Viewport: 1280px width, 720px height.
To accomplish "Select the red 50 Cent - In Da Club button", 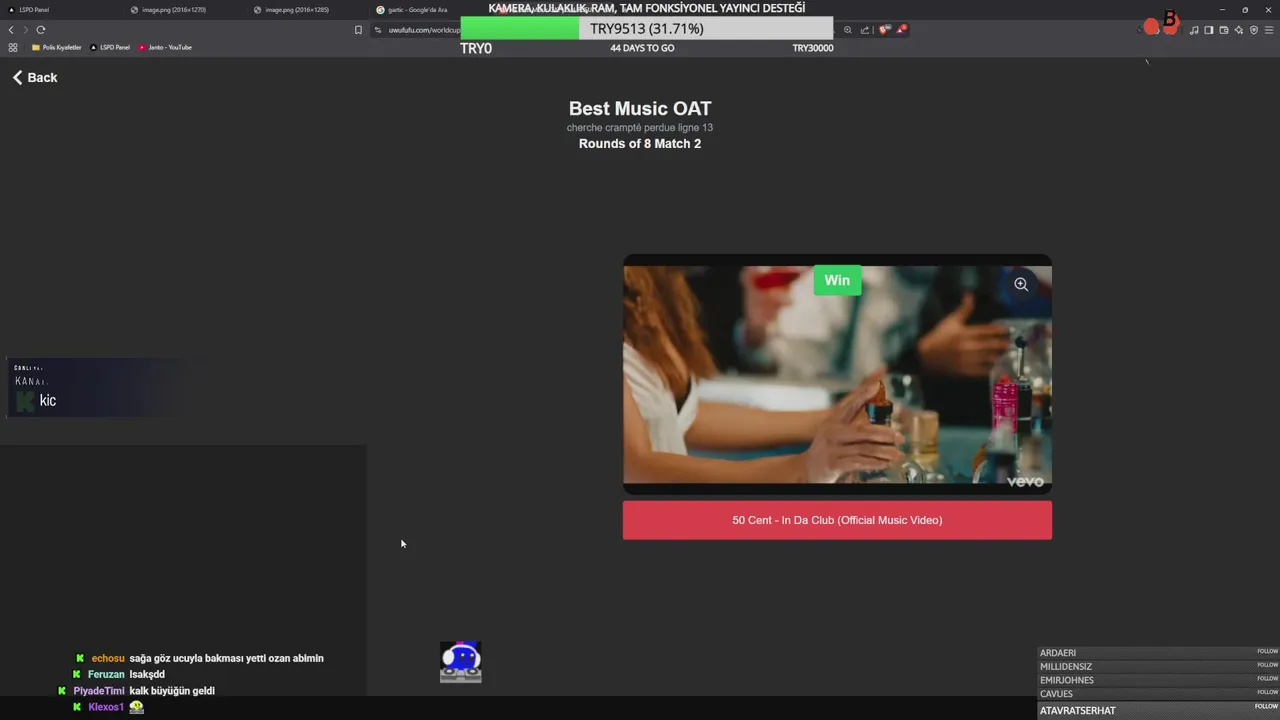I will point(837,520).
